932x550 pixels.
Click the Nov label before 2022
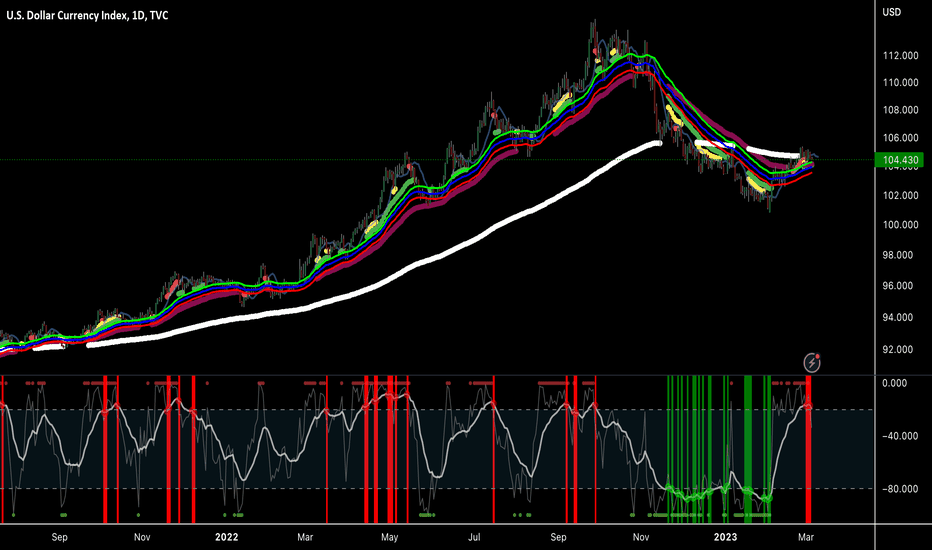click(142, 537)
